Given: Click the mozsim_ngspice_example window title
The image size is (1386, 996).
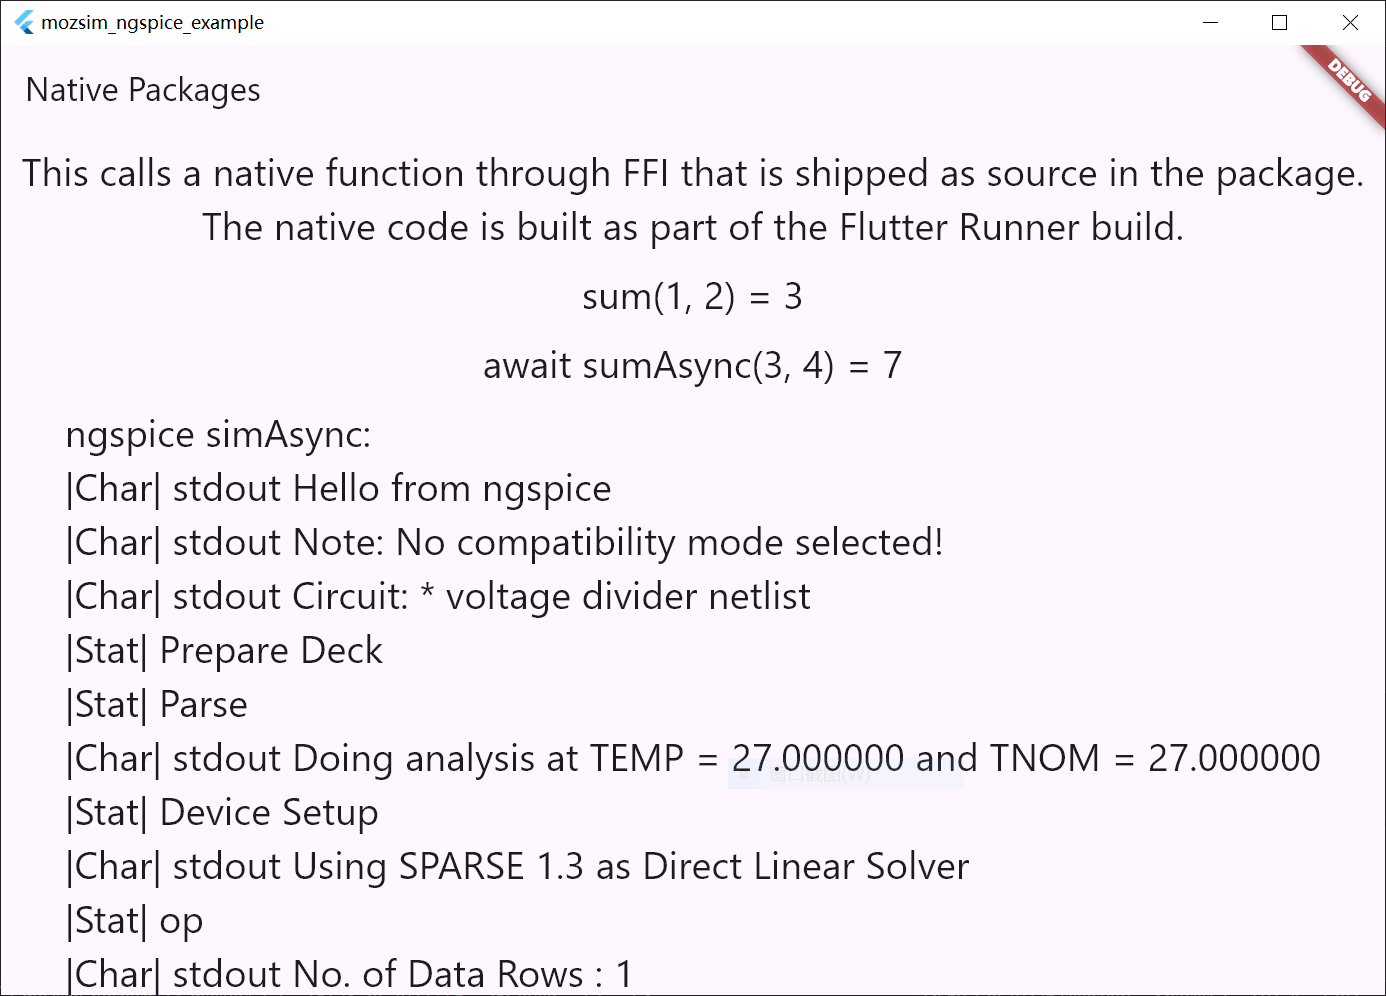Looking at the screenshot, I should 152,22.
